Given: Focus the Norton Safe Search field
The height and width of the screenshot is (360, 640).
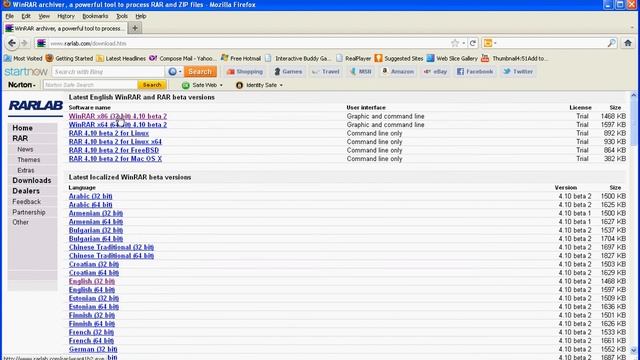Looking at the screenshot, I should [x=90, y=85].
